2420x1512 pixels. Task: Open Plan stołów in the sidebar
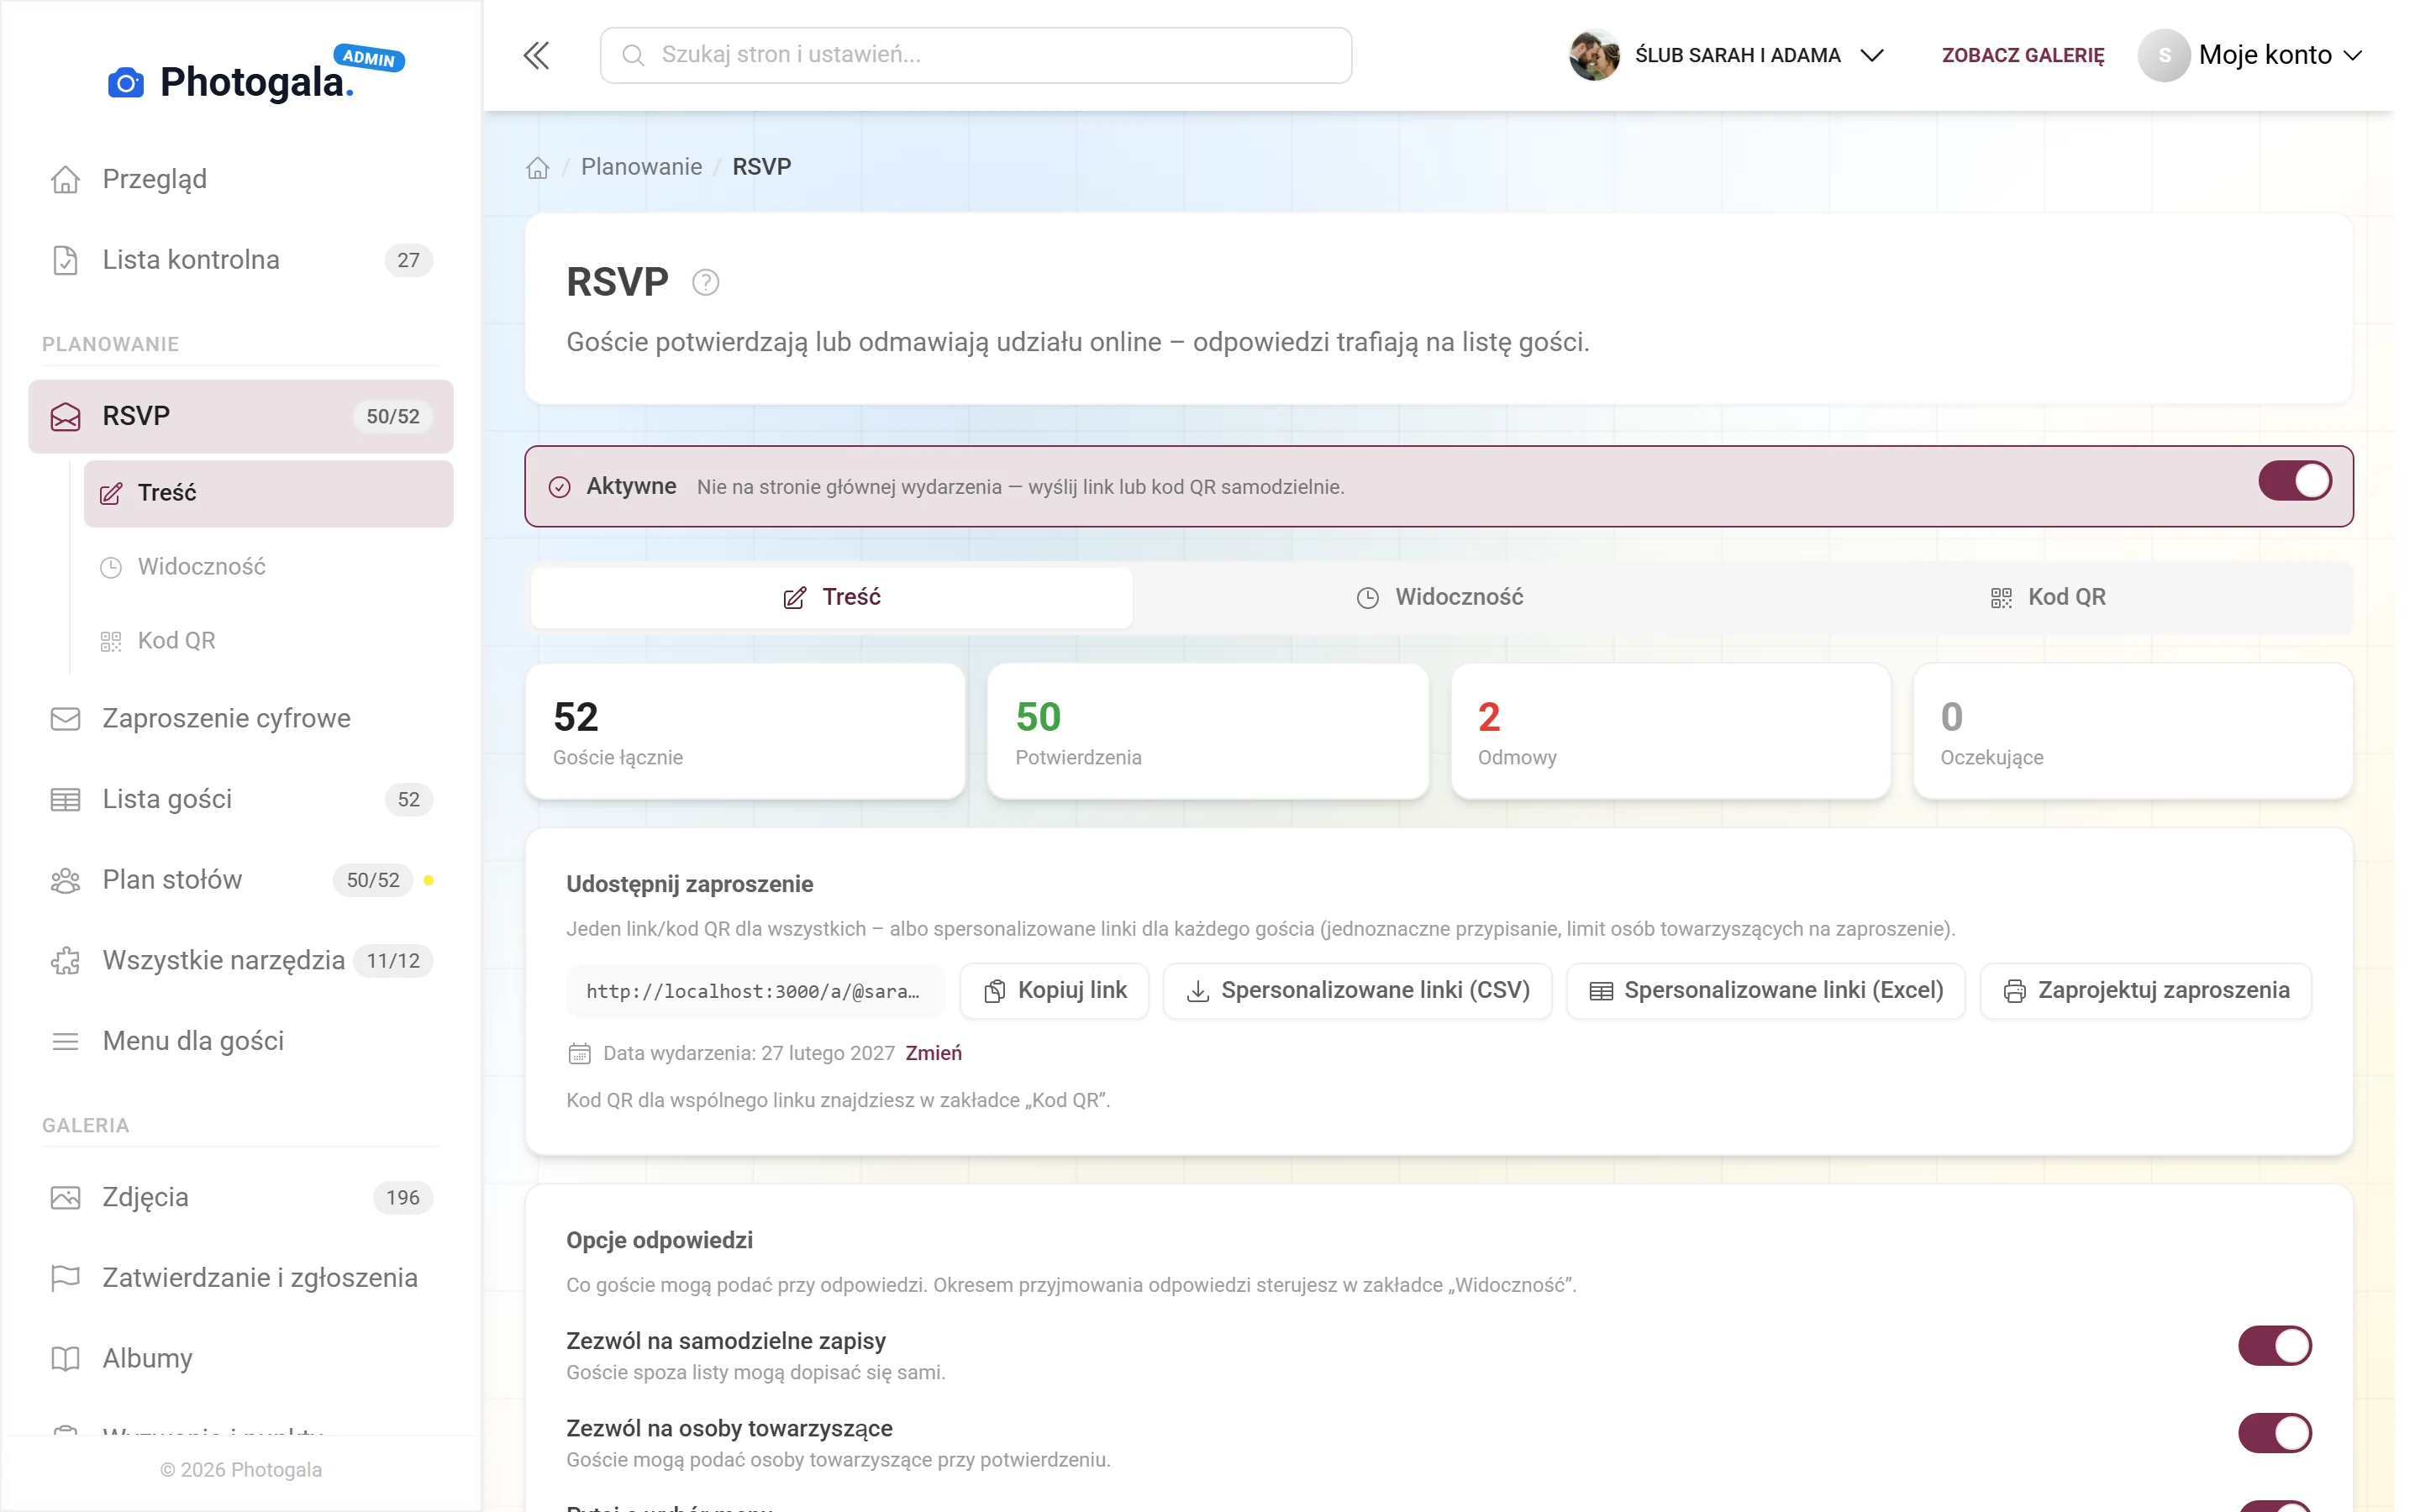click(x=241, y=880)
